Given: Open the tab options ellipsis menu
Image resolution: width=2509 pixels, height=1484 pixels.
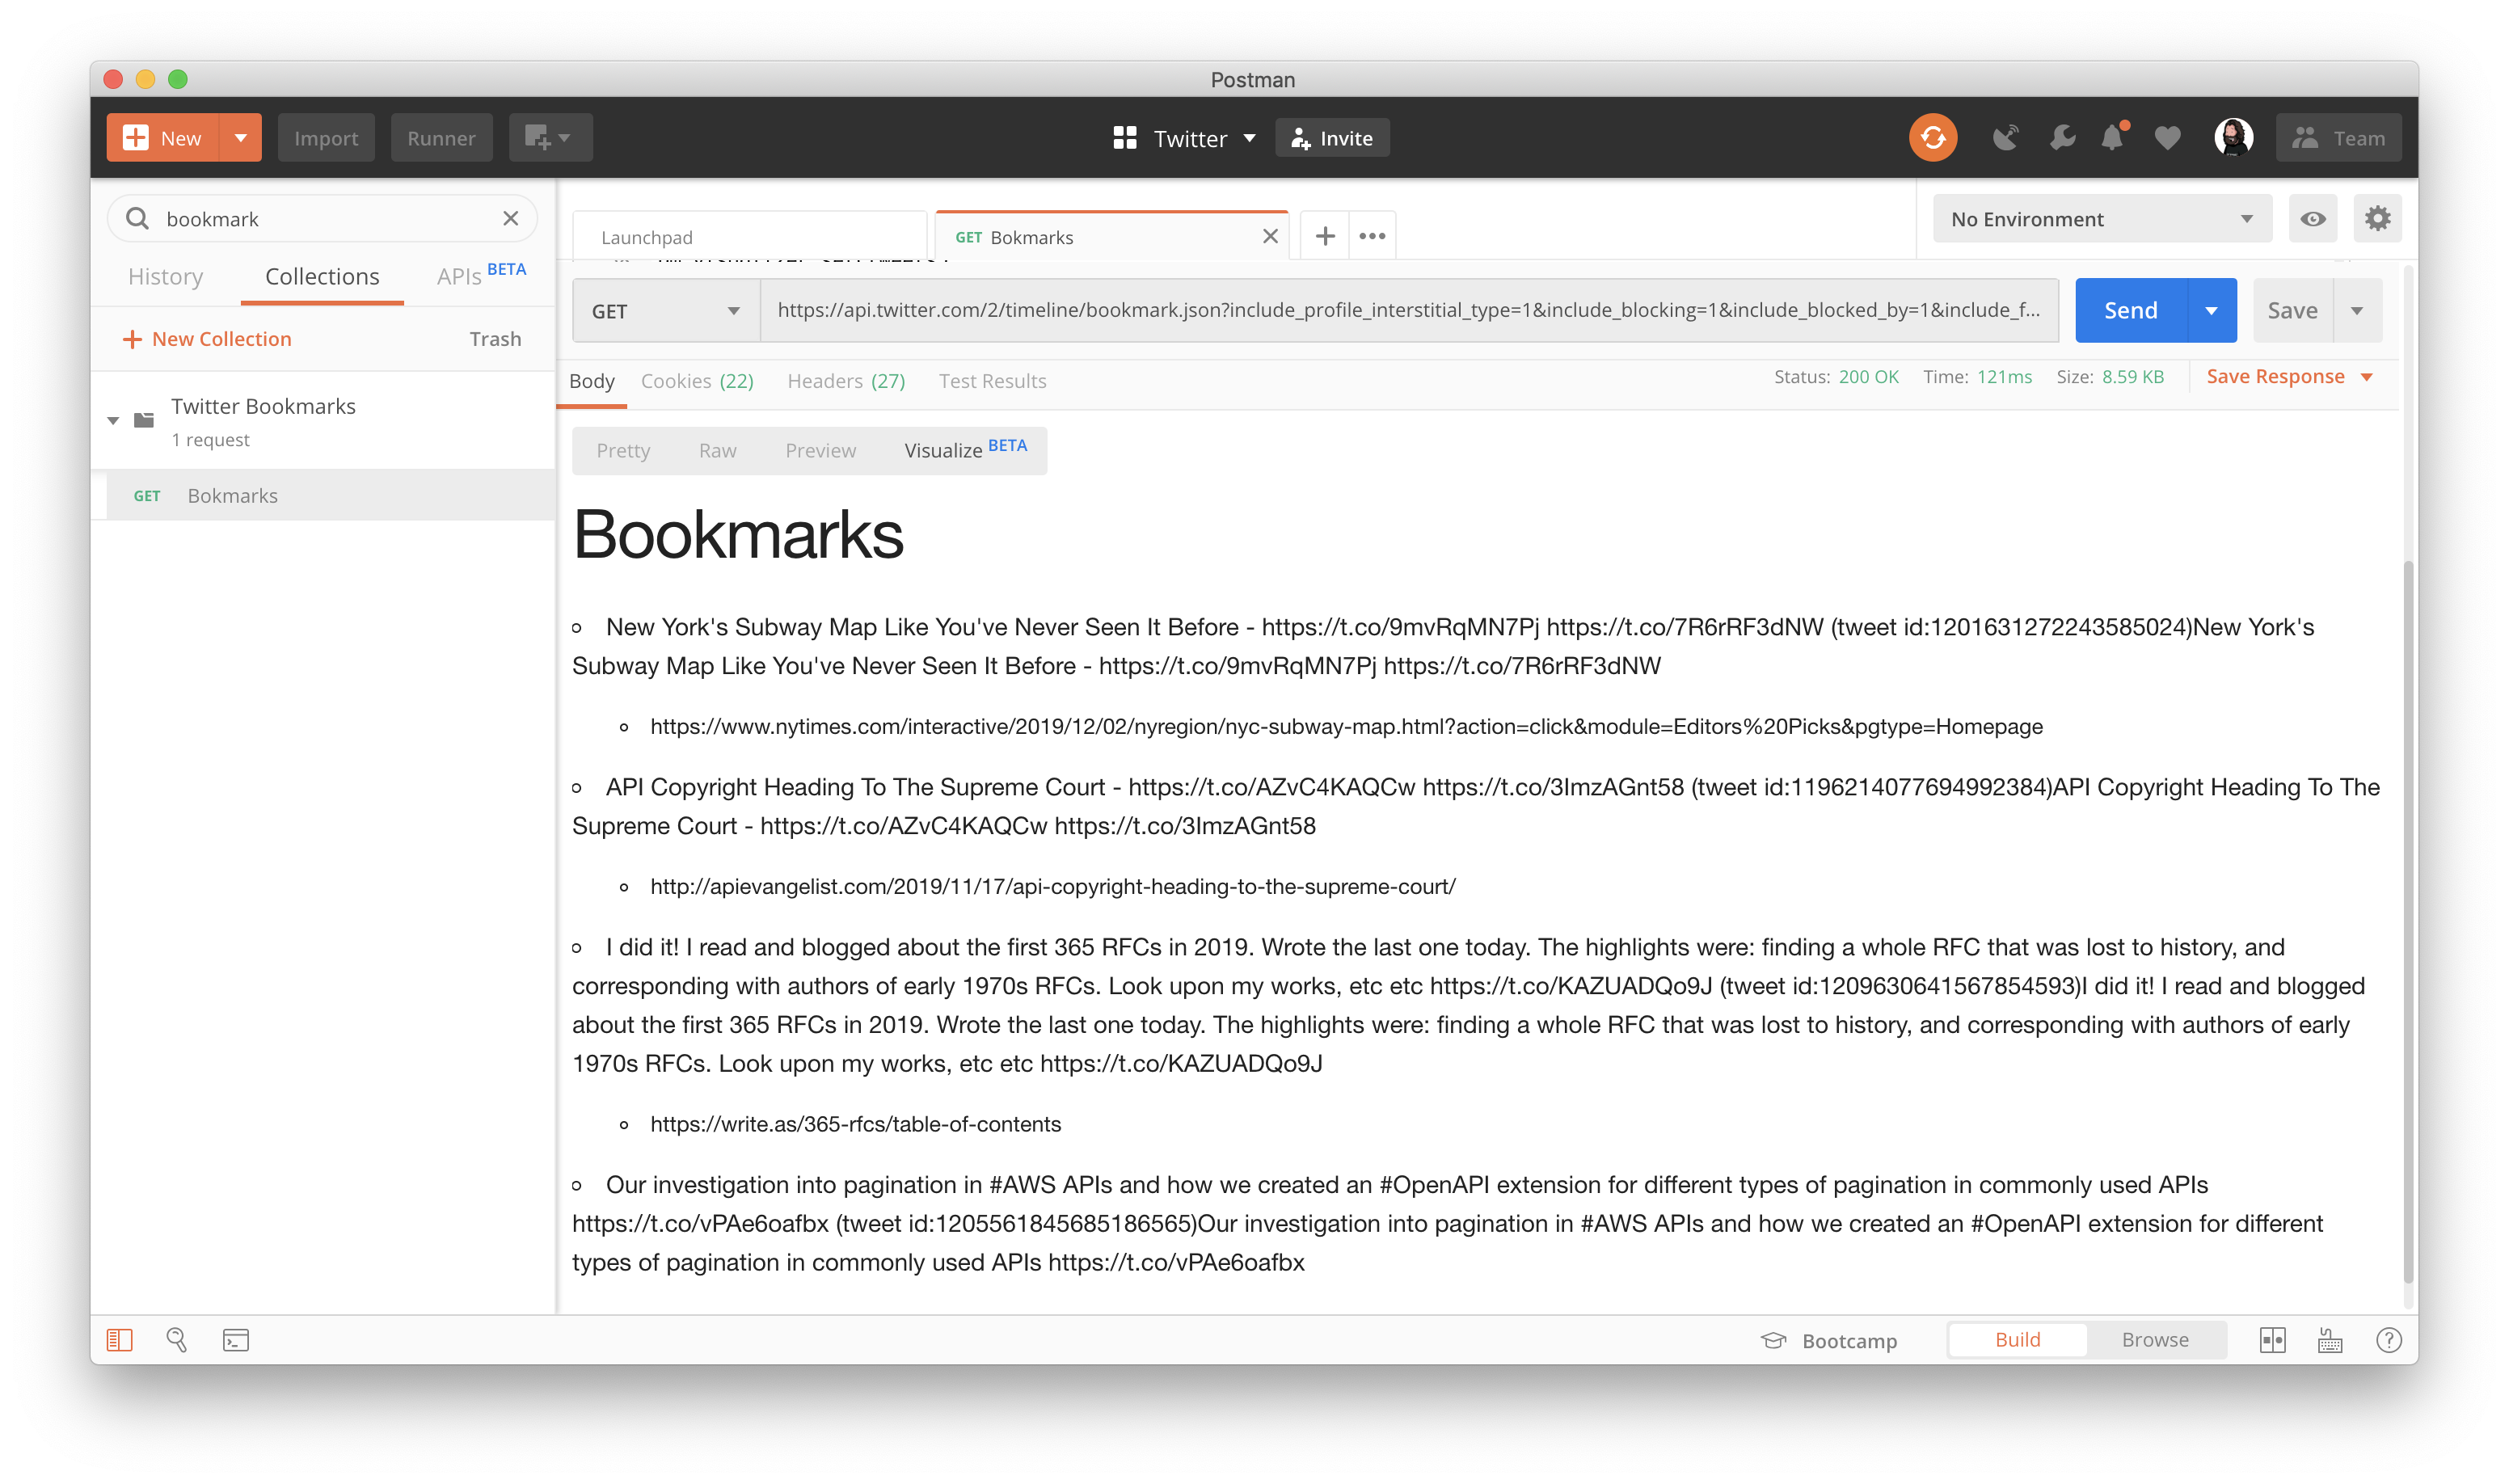Looking at the screenshot, I should (1372, 236).
